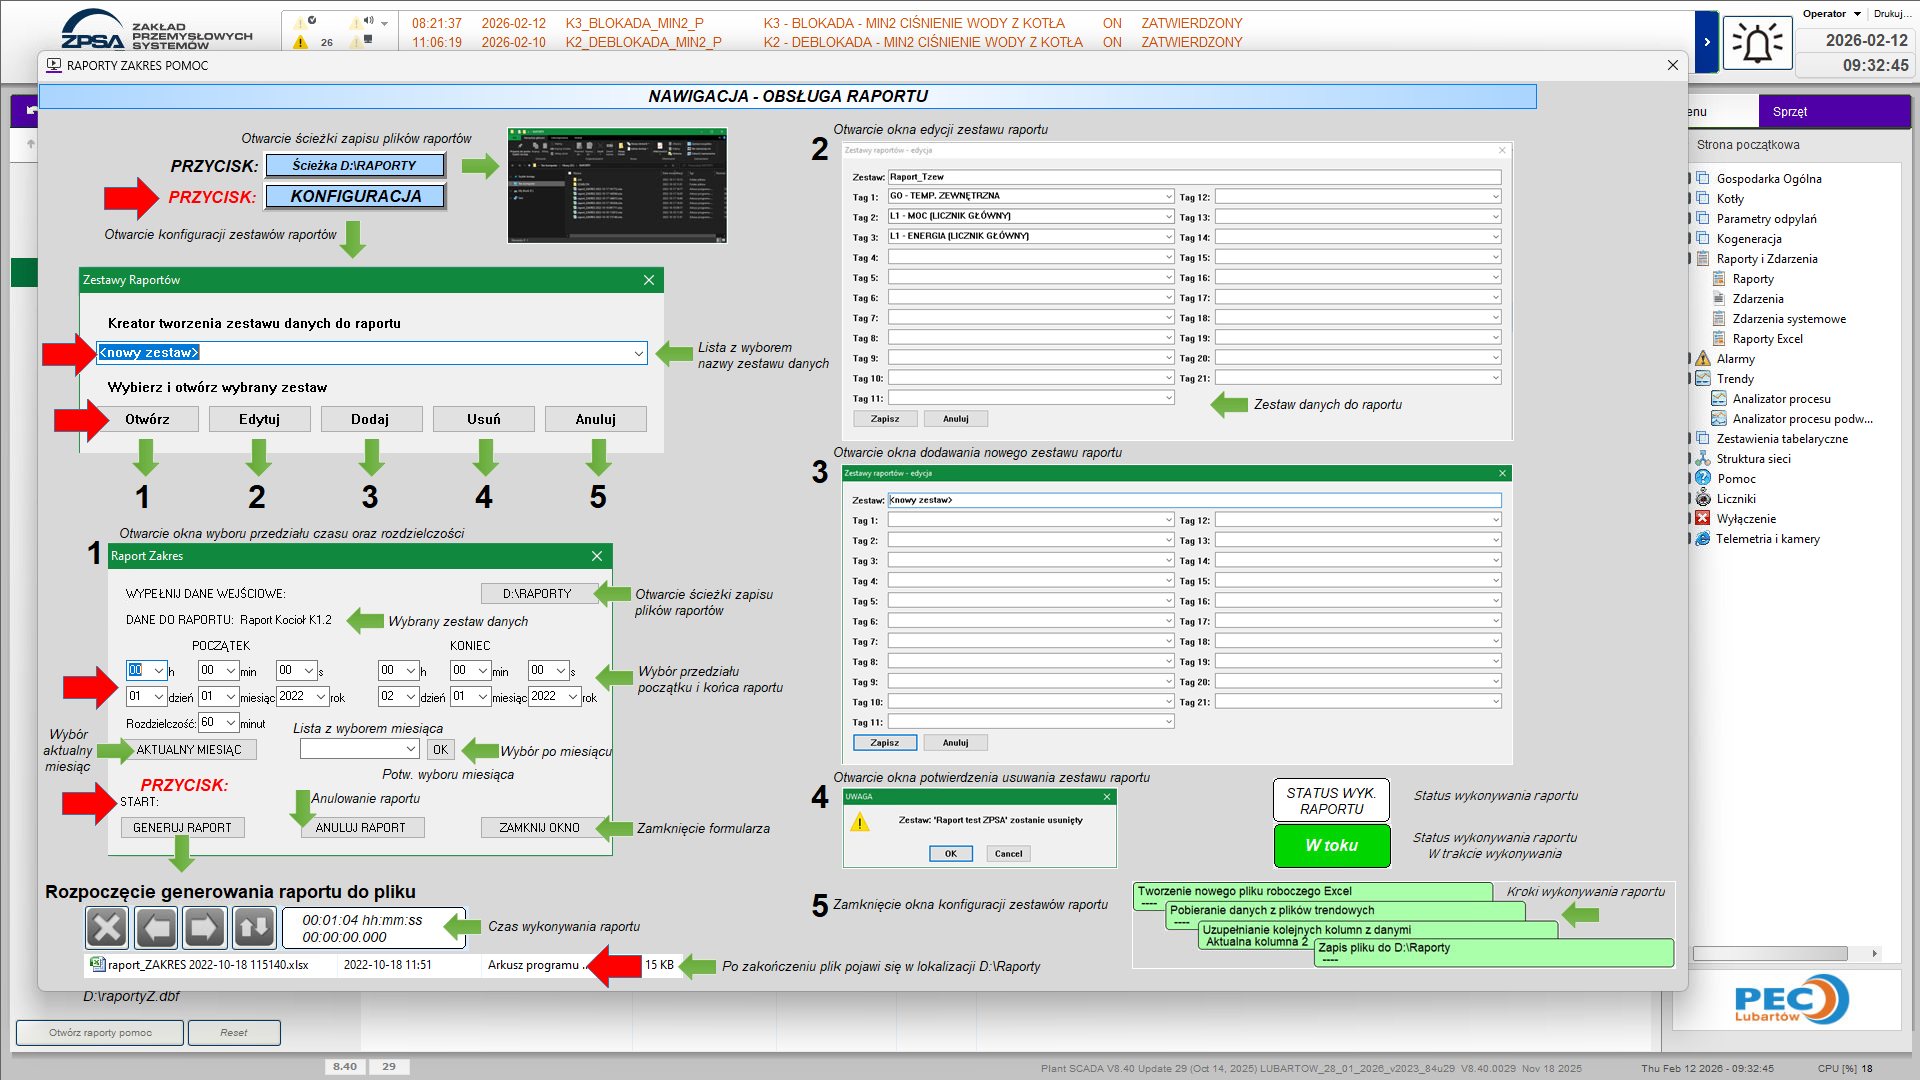This screenshot has height=1080, width=1920.
Task: Open Raporty Excel tree entry
Action: [x=1767, y=339]
